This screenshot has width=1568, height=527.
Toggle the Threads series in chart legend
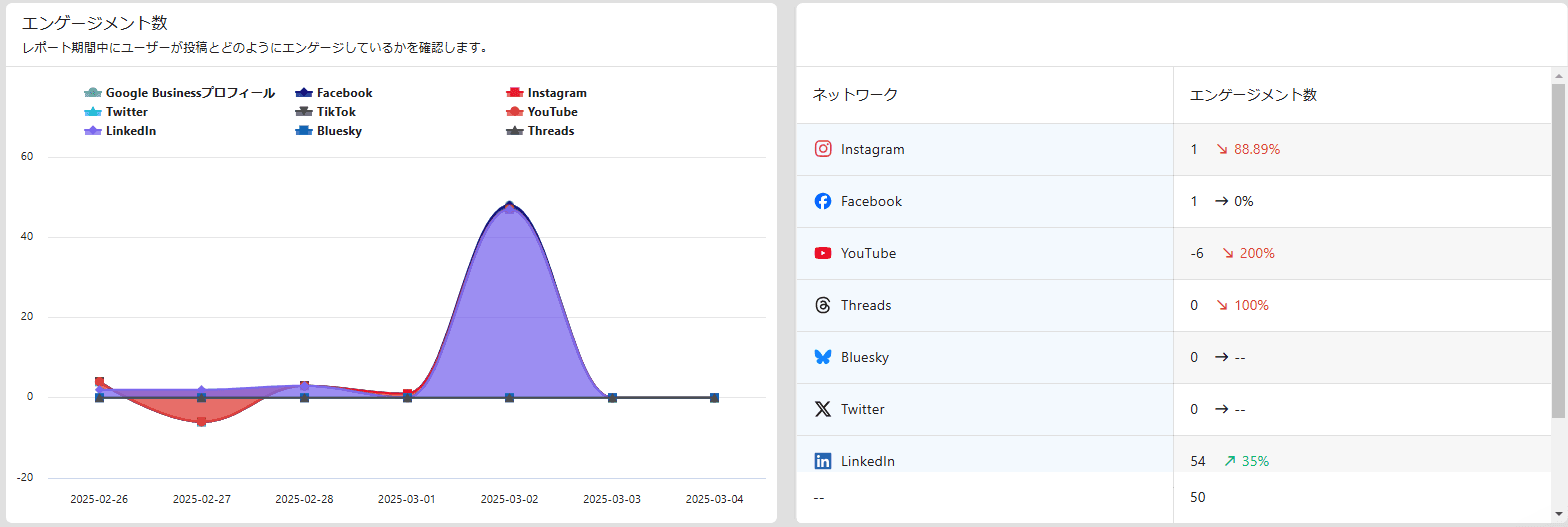coord(540,131)
